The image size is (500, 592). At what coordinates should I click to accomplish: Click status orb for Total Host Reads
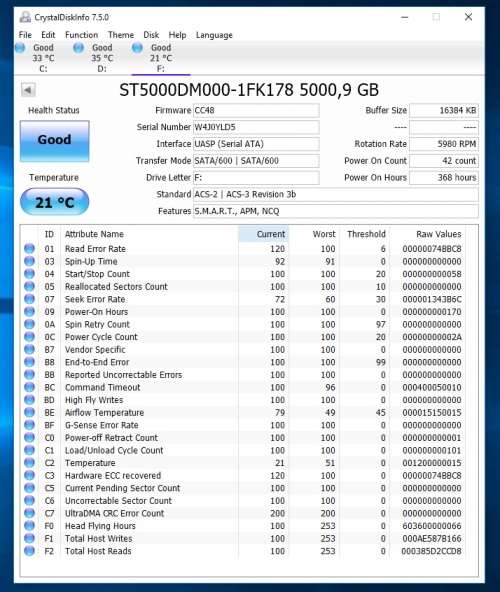[29, 551]
